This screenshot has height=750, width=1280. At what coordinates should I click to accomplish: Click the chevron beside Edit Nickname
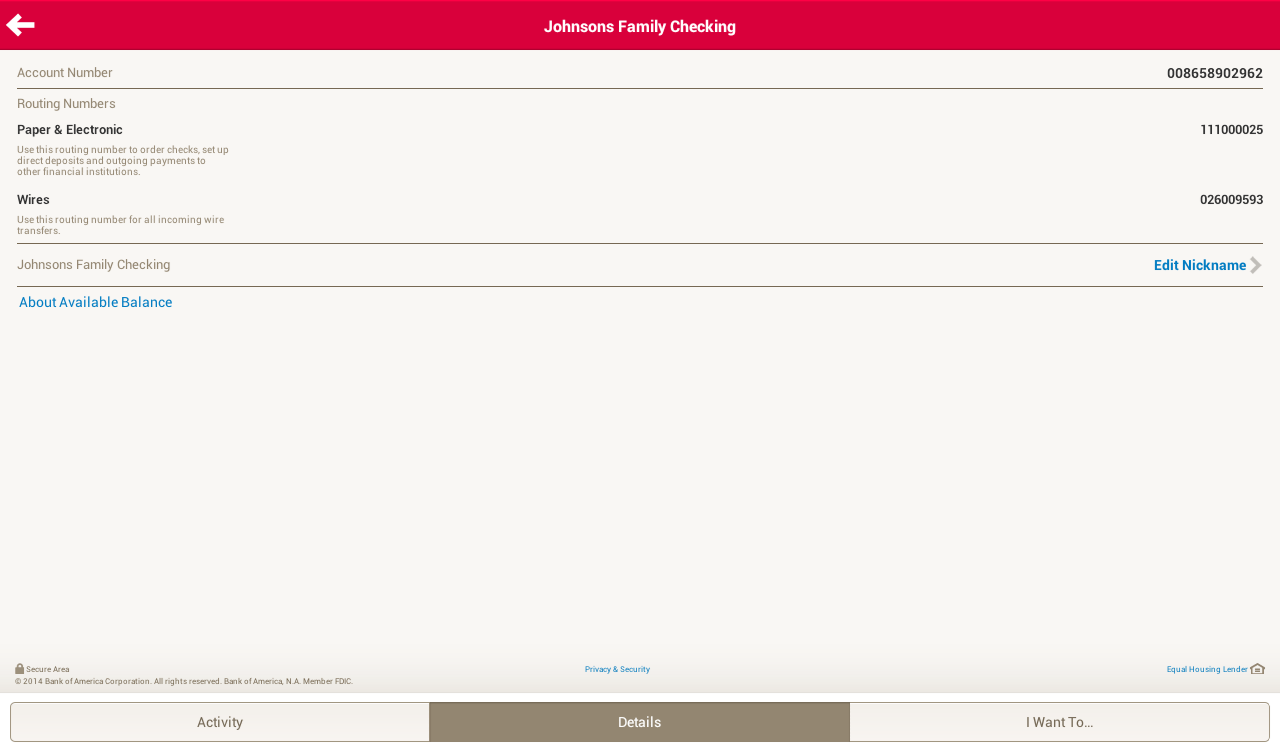pyautogui.click(x=1256, y=265)
